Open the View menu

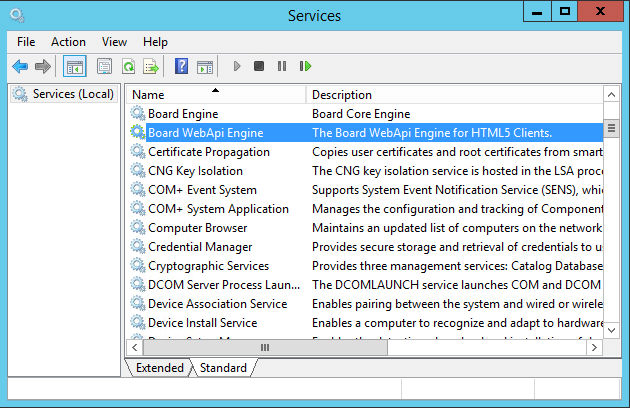[x=115, y=42]
